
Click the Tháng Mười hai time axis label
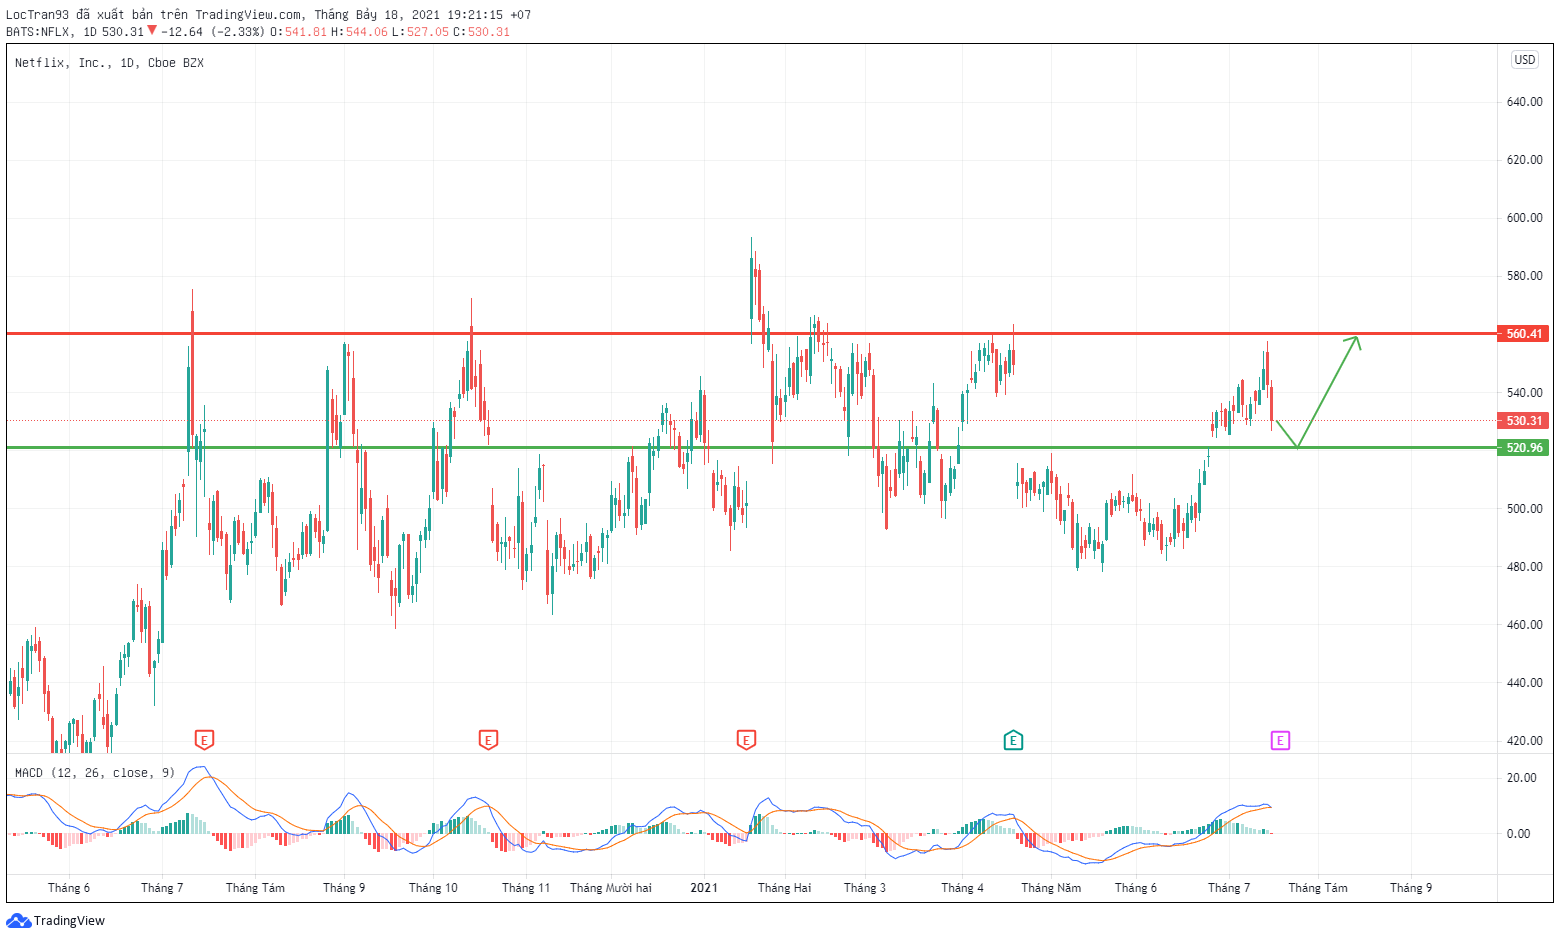[x=611, y=888]
